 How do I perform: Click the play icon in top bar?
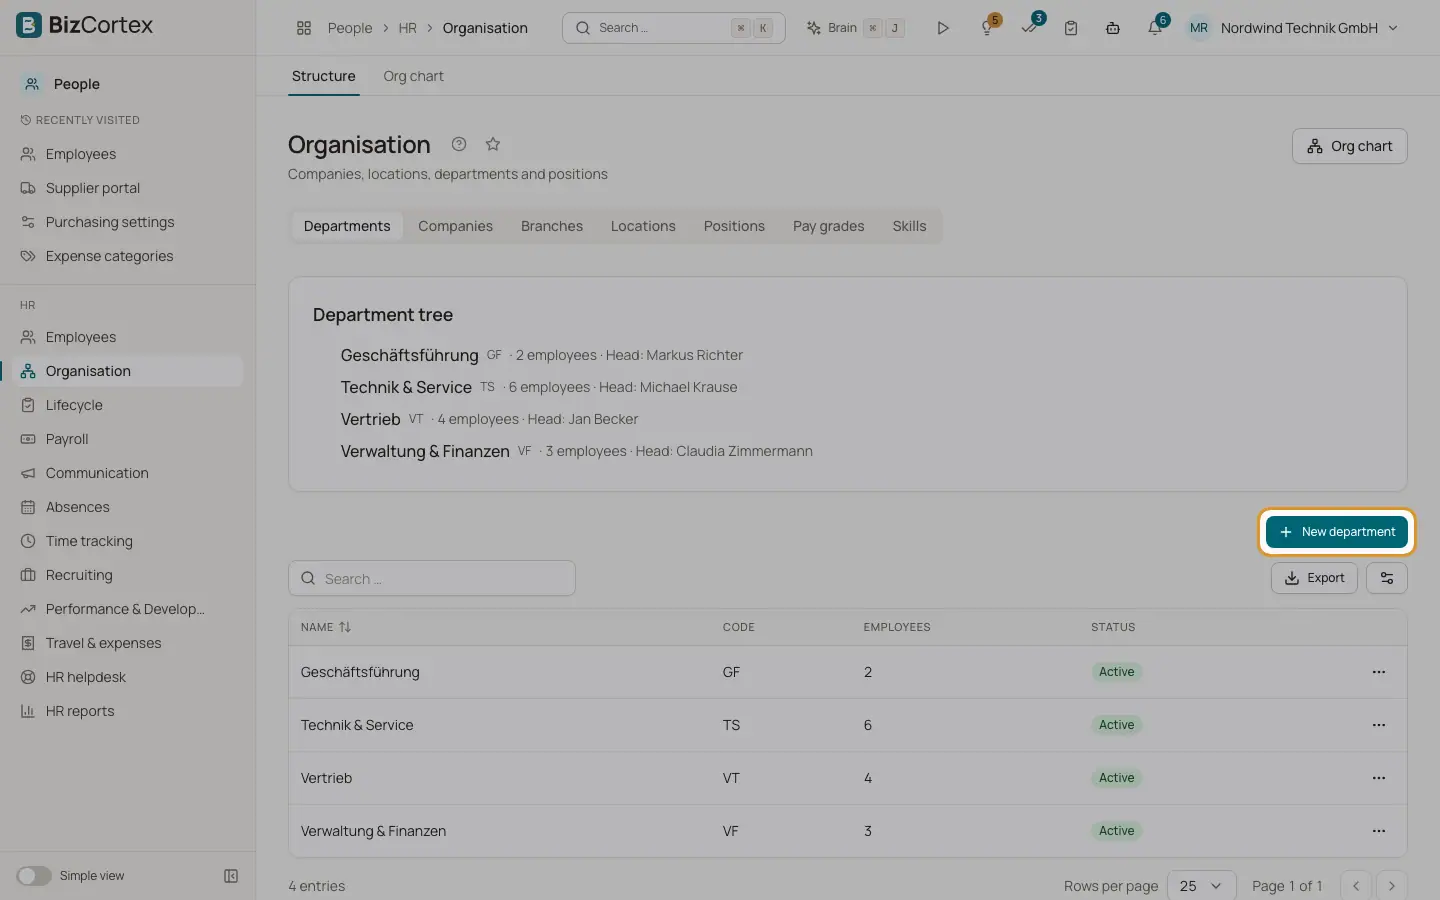click(943, 28)
